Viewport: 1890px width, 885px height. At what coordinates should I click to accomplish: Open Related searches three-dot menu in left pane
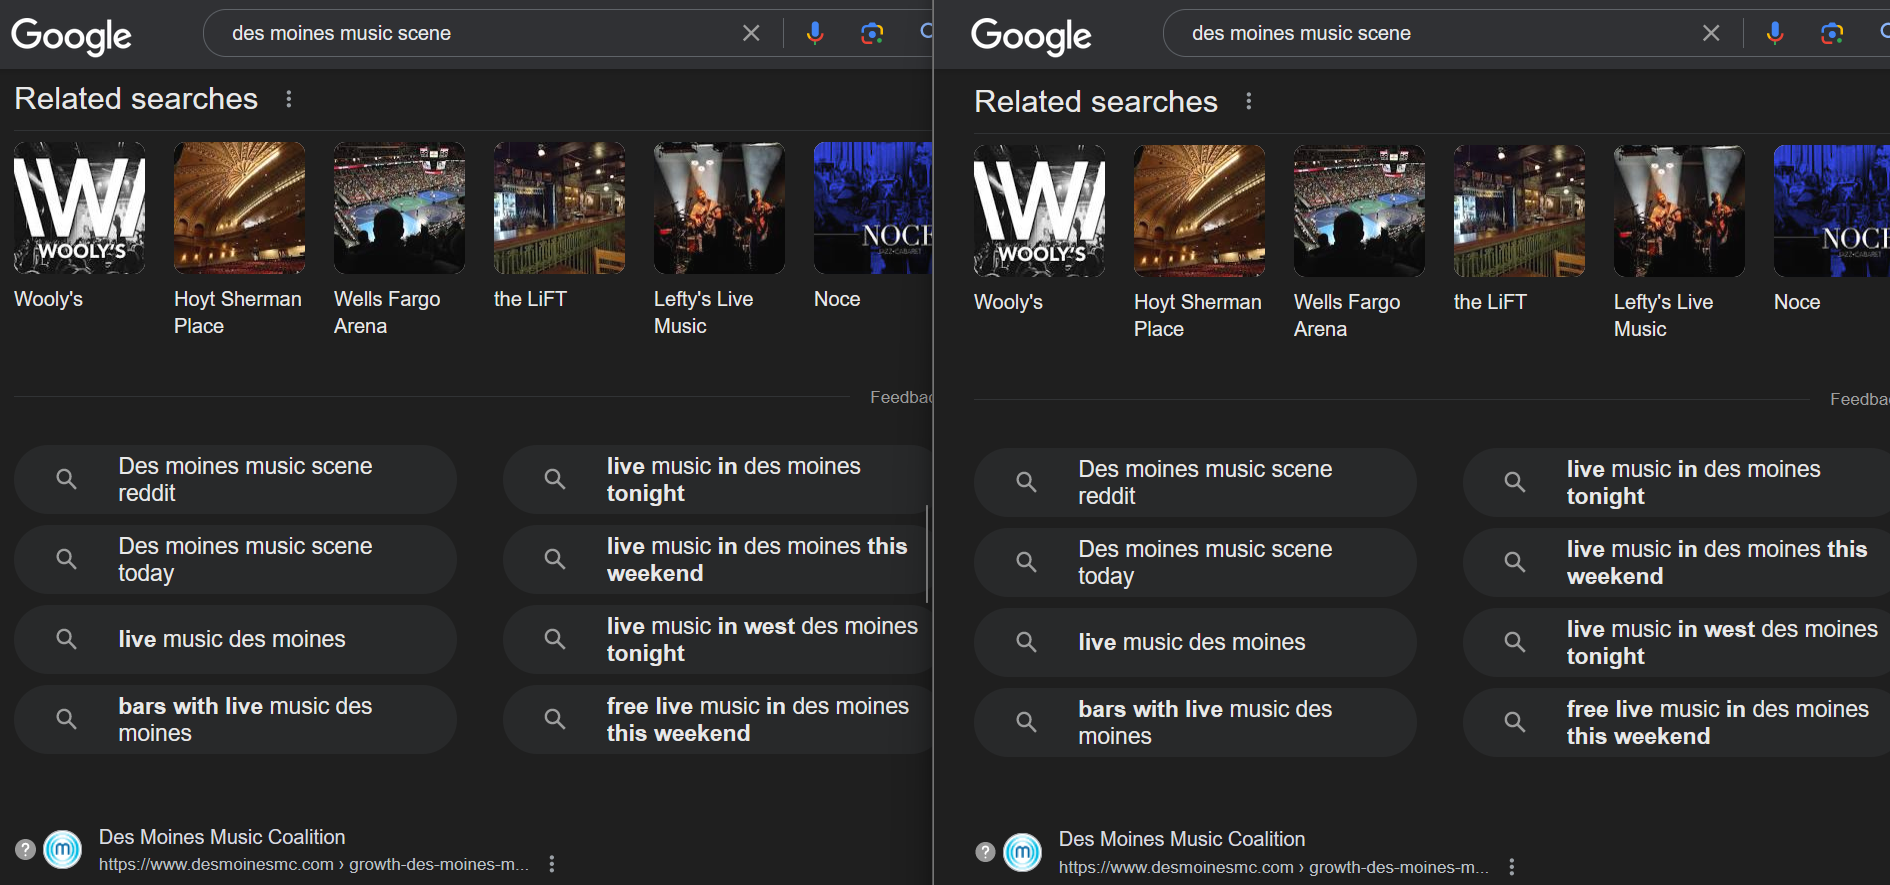(289, 99)
